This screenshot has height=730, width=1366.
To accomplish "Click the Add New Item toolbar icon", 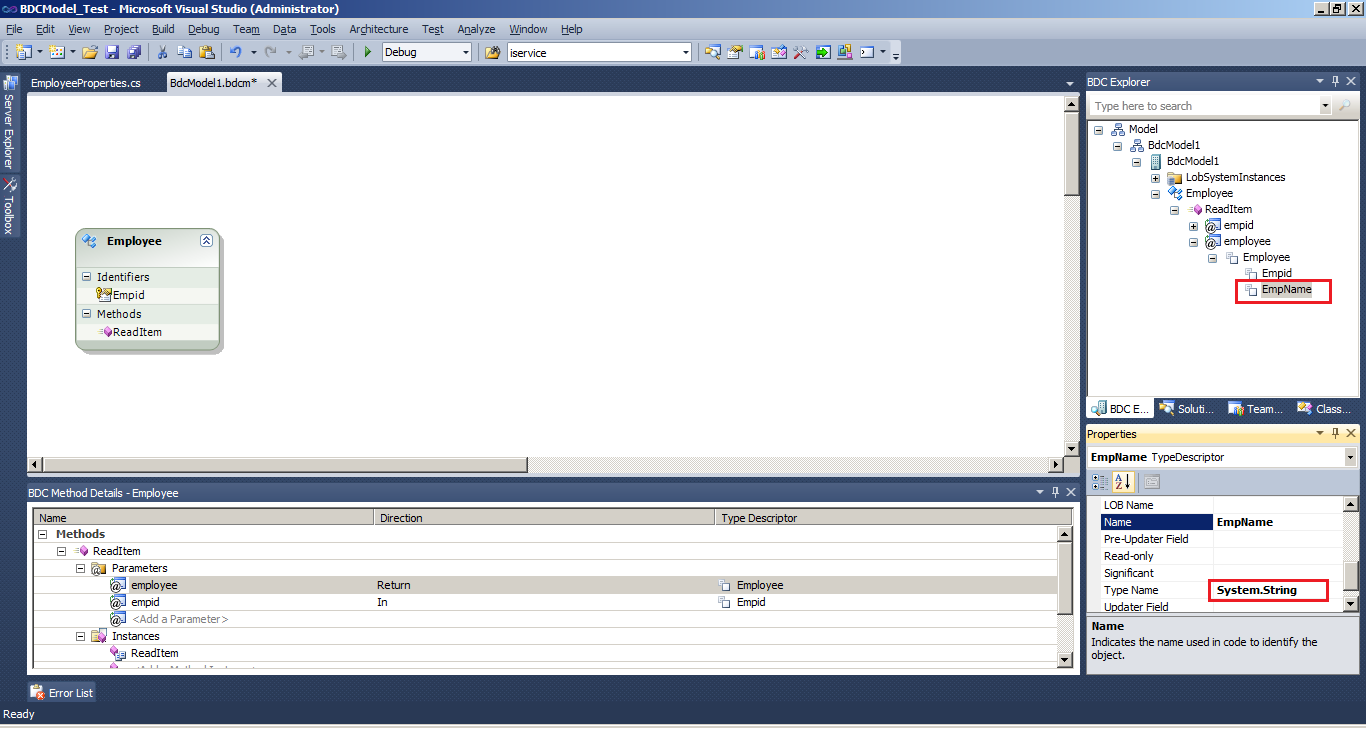I will 57,52.
